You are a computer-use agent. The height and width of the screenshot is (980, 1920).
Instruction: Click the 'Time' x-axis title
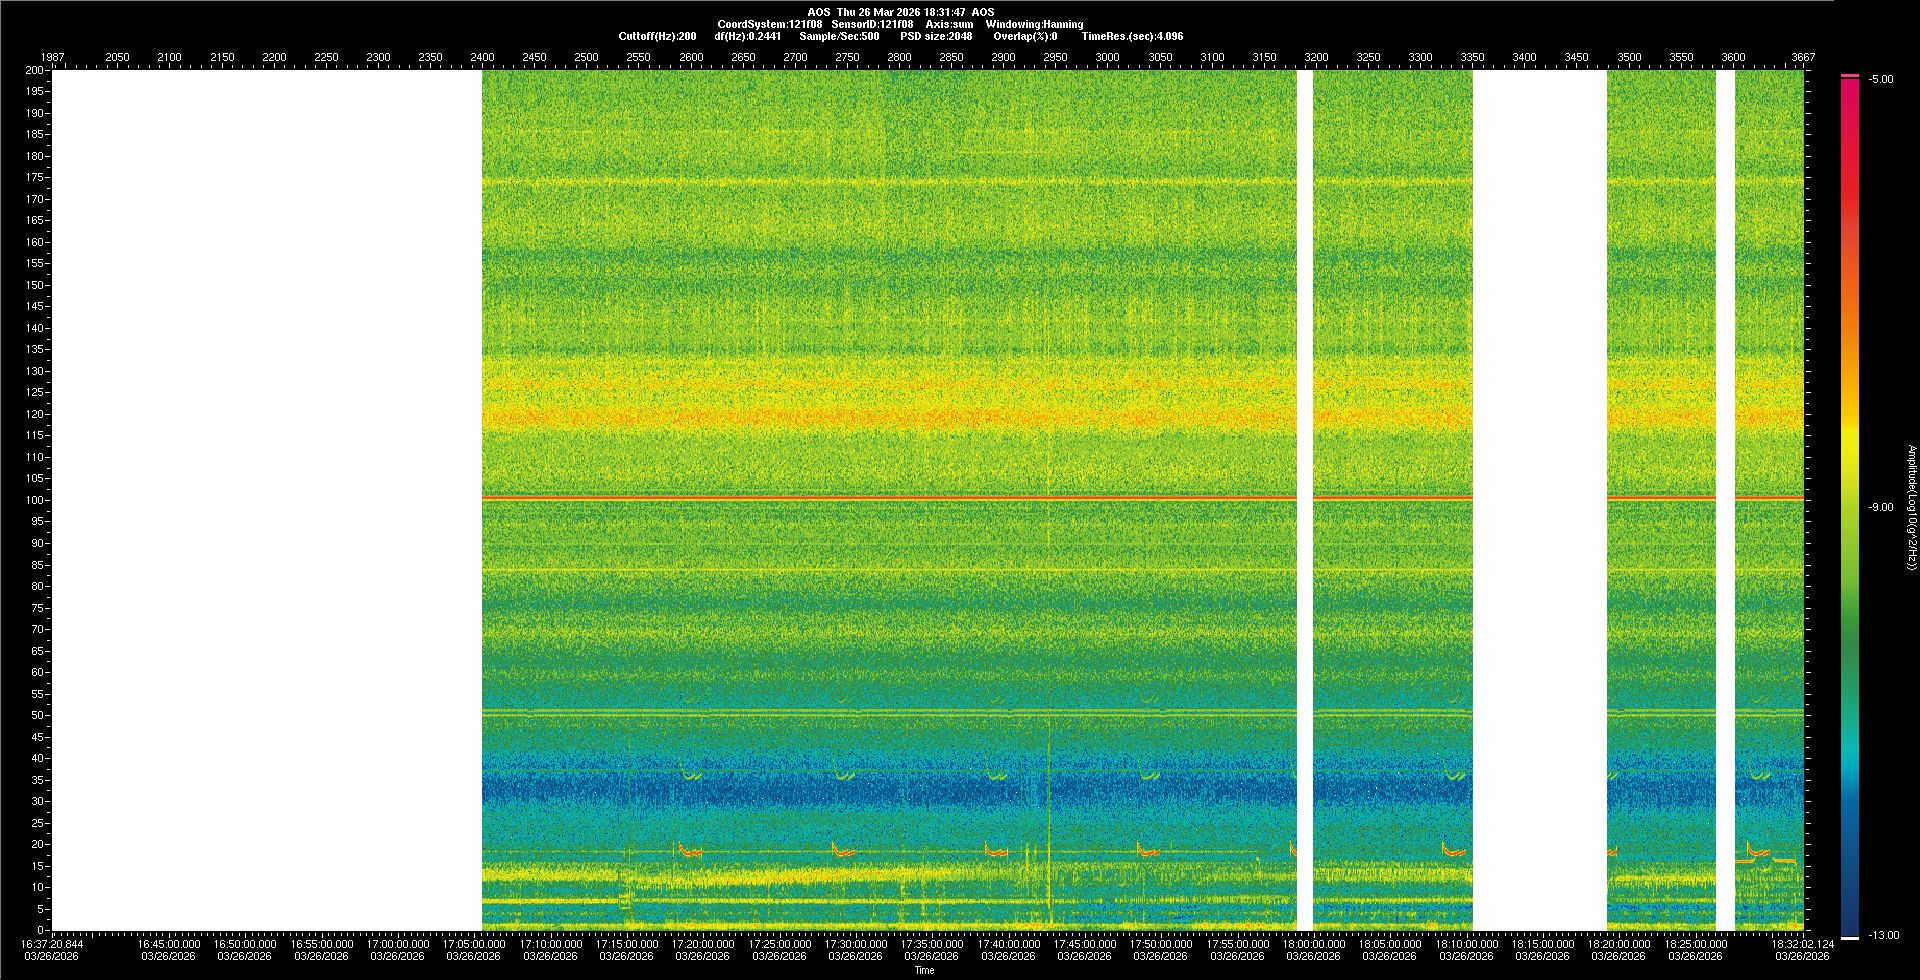pos(924,970)
